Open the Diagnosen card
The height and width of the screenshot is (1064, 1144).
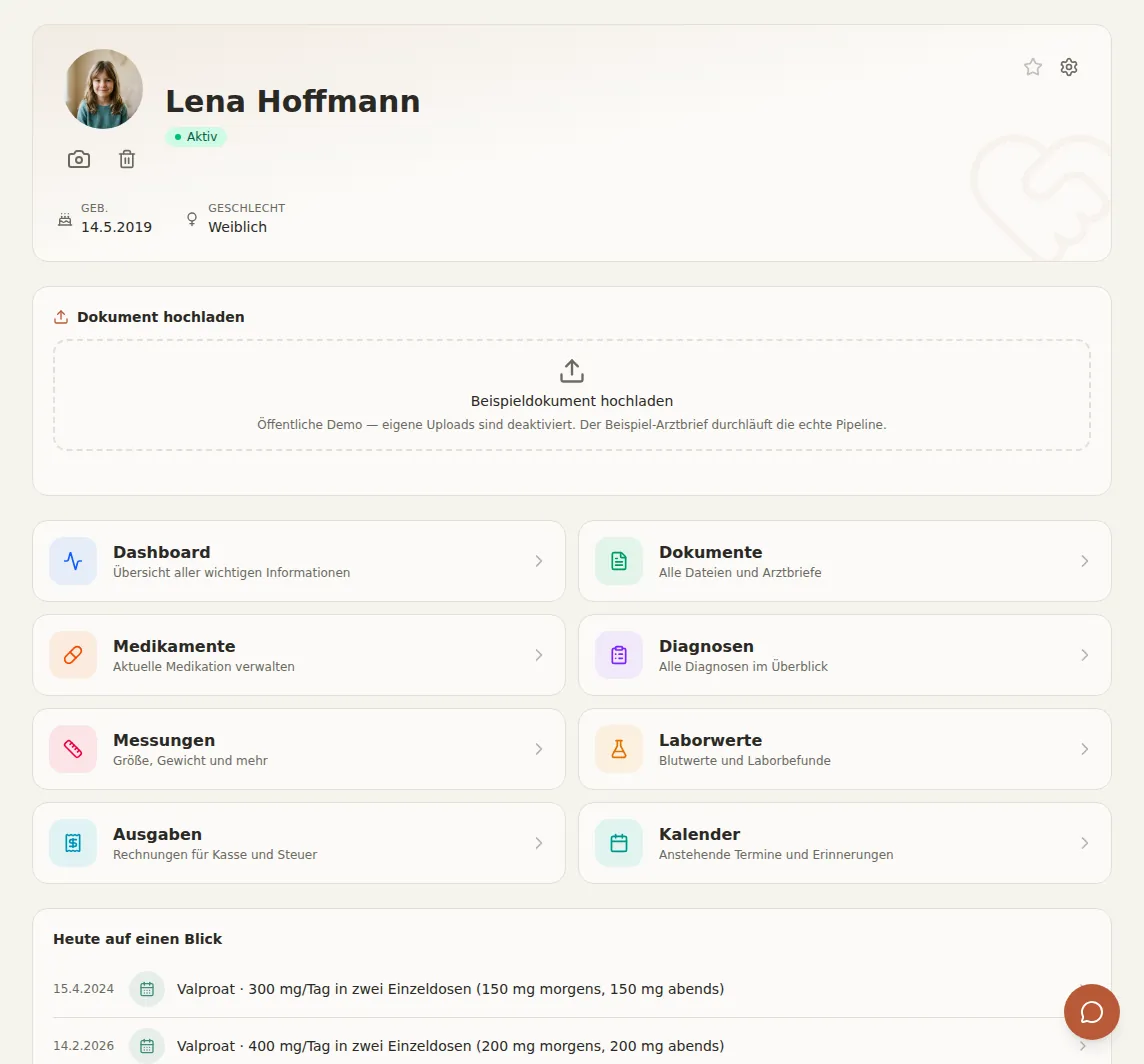coord(845,655)
